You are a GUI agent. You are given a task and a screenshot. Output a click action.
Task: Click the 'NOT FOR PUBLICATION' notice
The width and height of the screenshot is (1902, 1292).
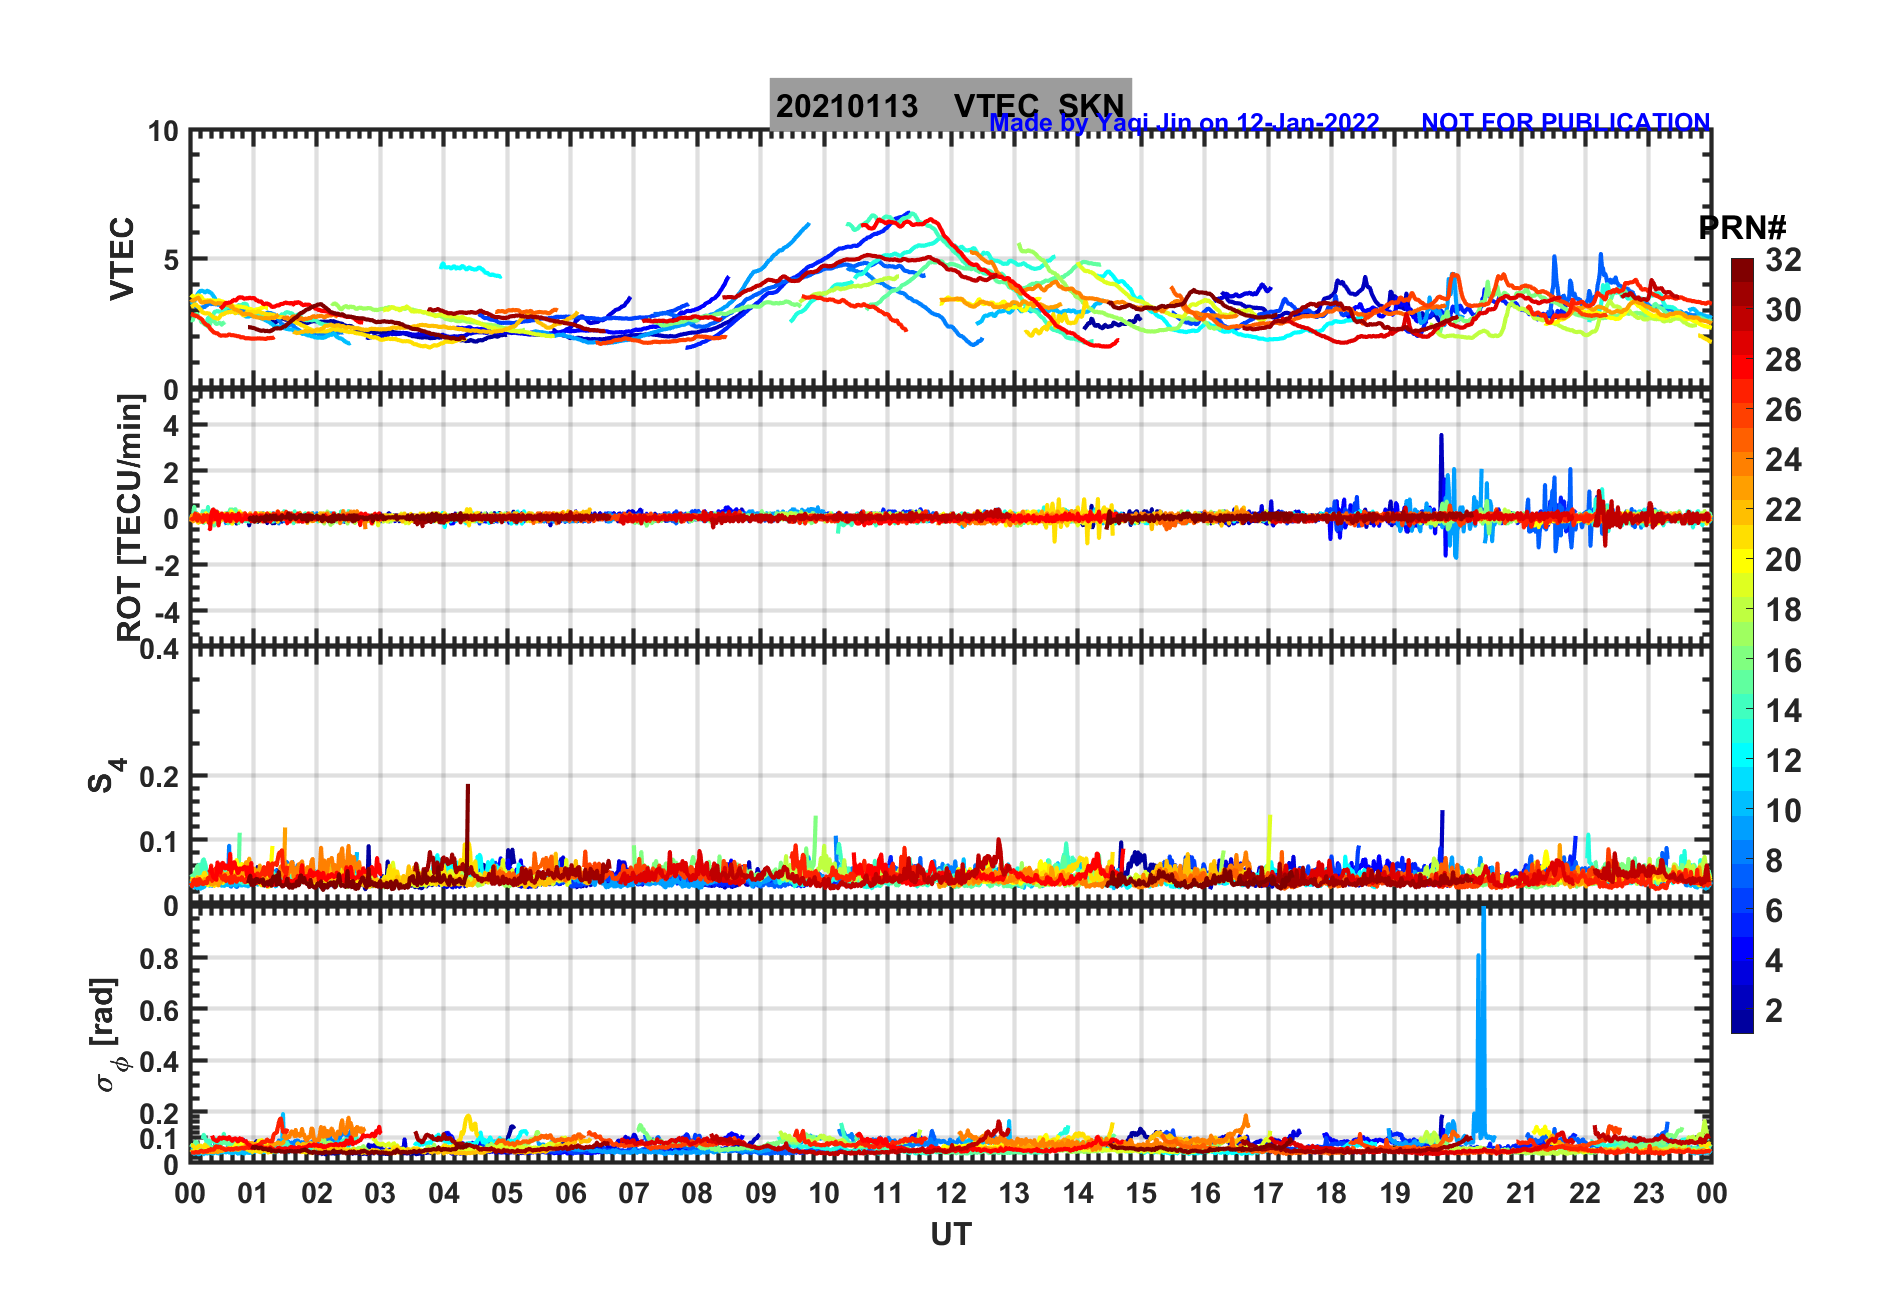click(x=1565, y=122)
